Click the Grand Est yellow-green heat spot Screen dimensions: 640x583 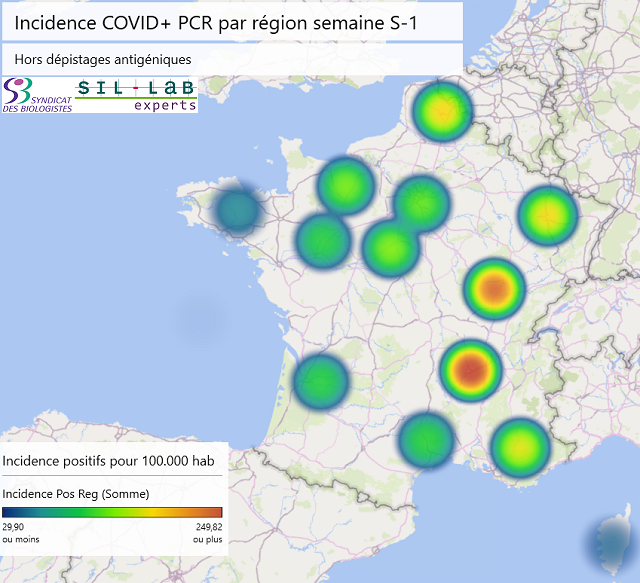click(548, 215)
